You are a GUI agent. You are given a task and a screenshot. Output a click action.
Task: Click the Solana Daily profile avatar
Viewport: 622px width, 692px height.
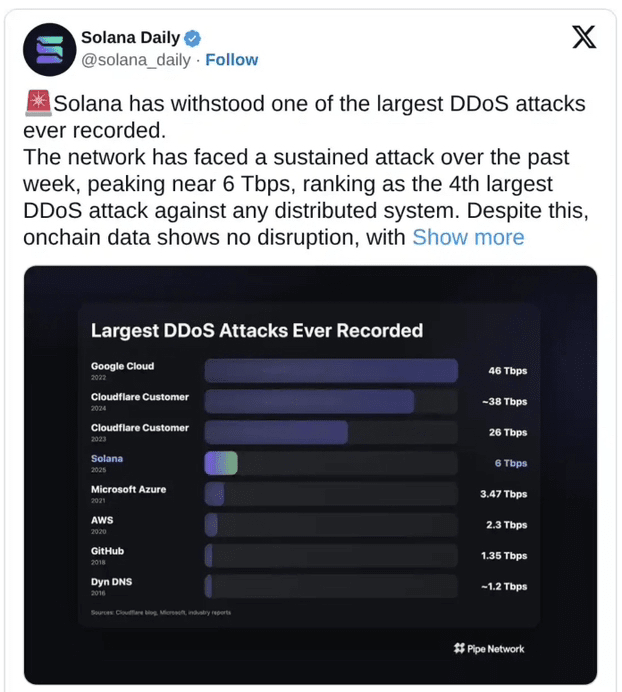click(x=49, y=50)
